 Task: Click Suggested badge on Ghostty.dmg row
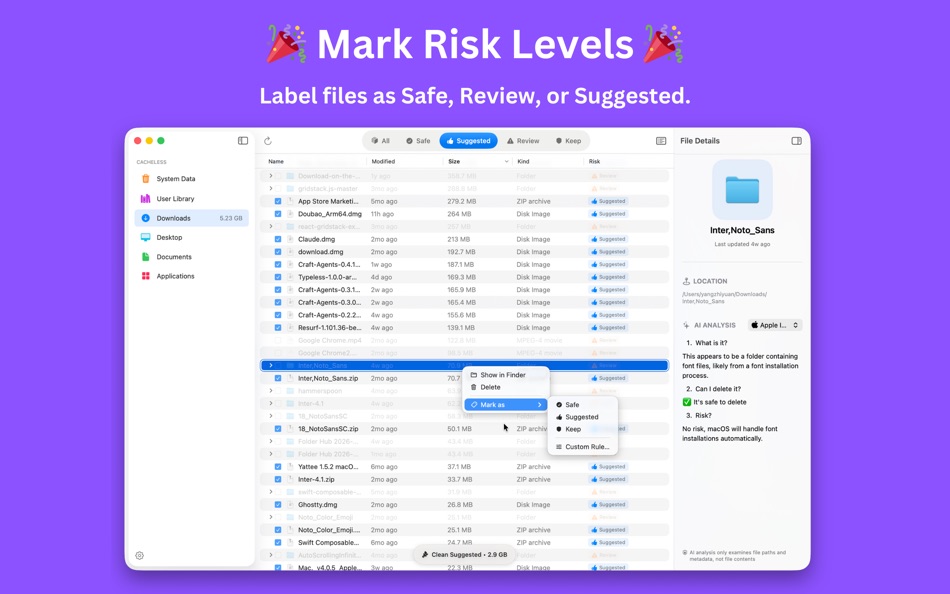click(x=608, y=505)
